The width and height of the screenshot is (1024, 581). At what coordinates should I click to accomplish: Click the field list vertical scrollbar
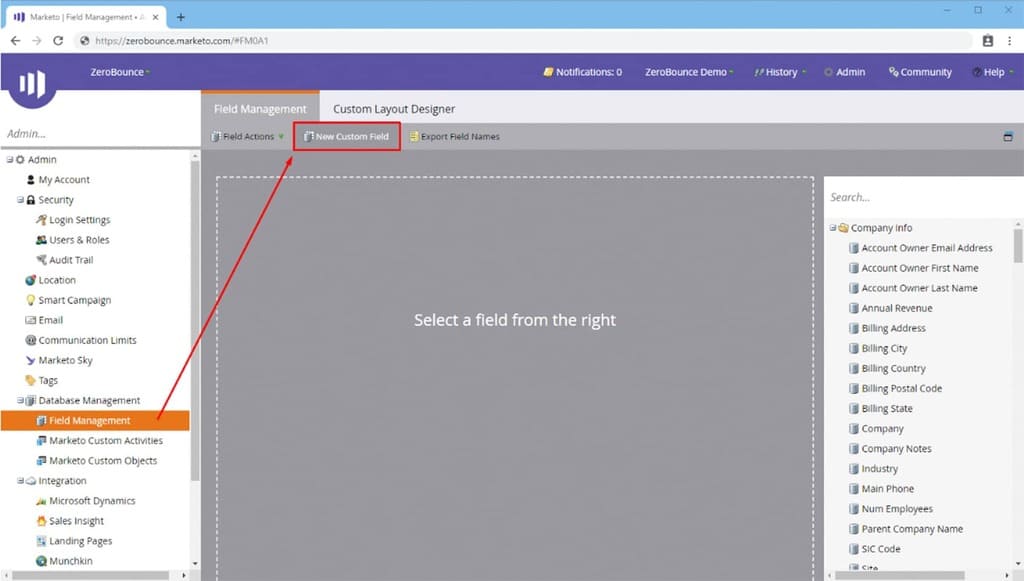click(1018, 245)
